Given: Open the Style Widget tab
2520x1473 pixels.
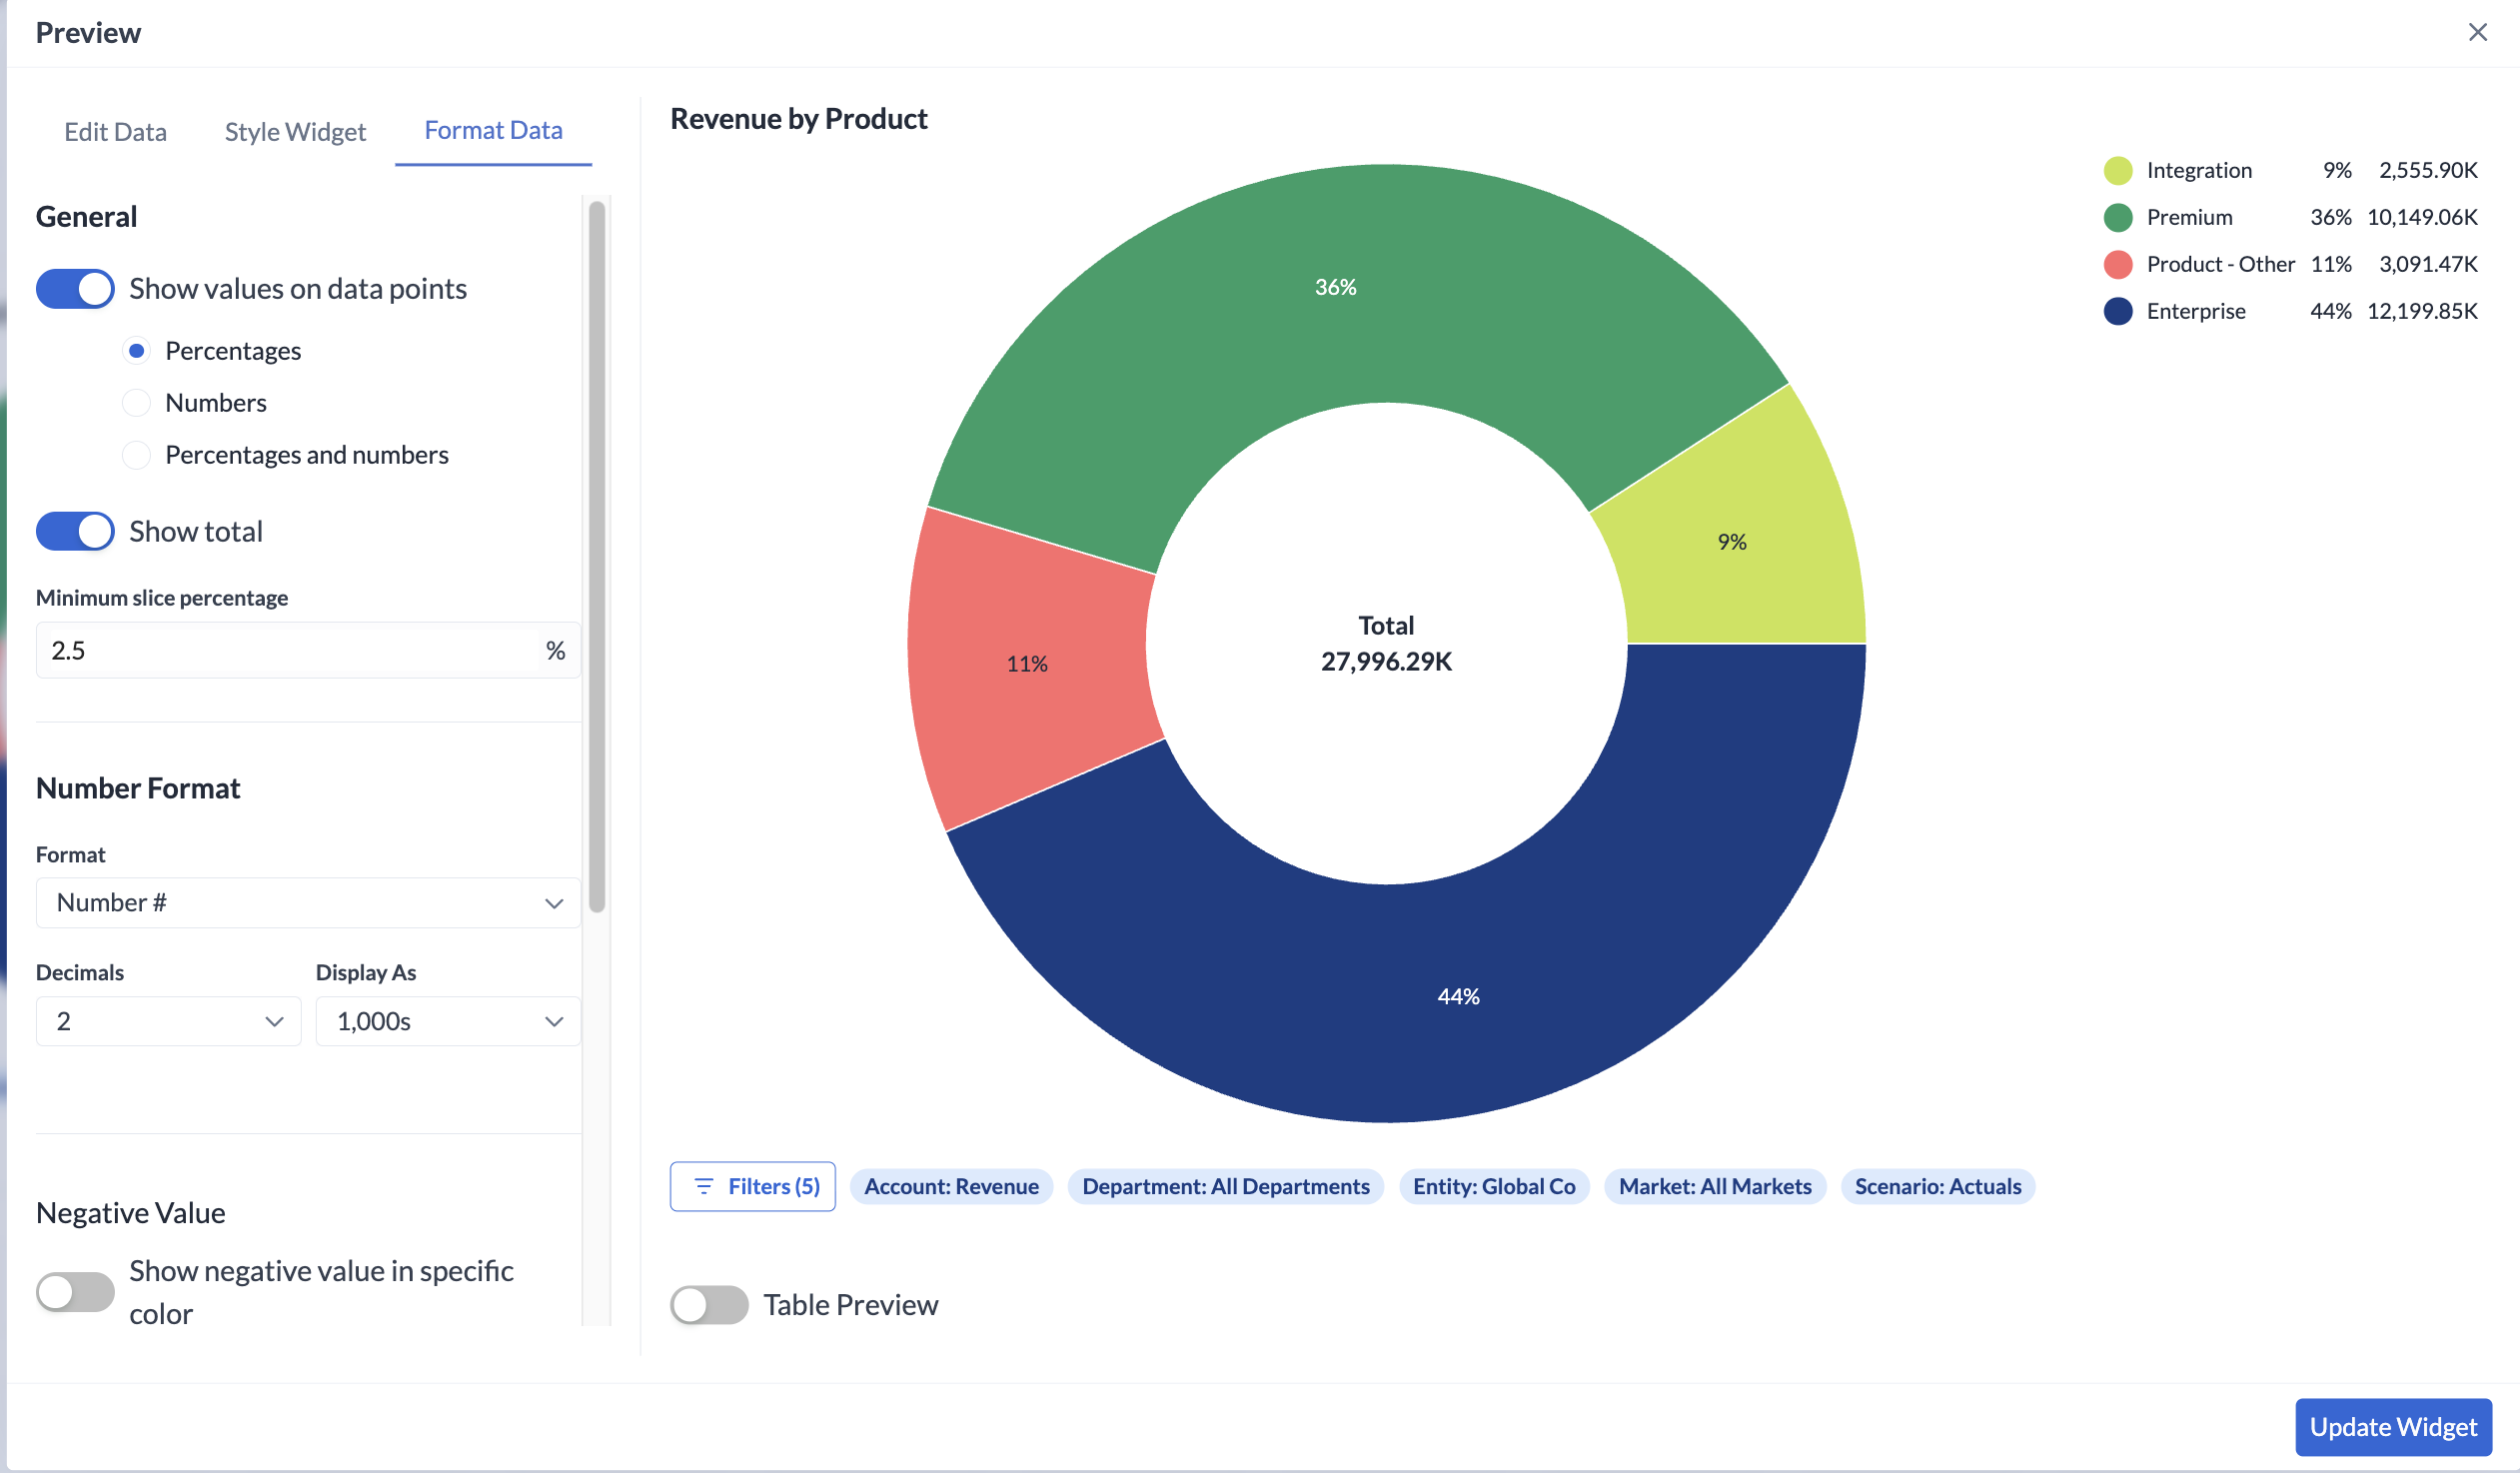Looking at the screenshot, I should (x=295, y=131).
